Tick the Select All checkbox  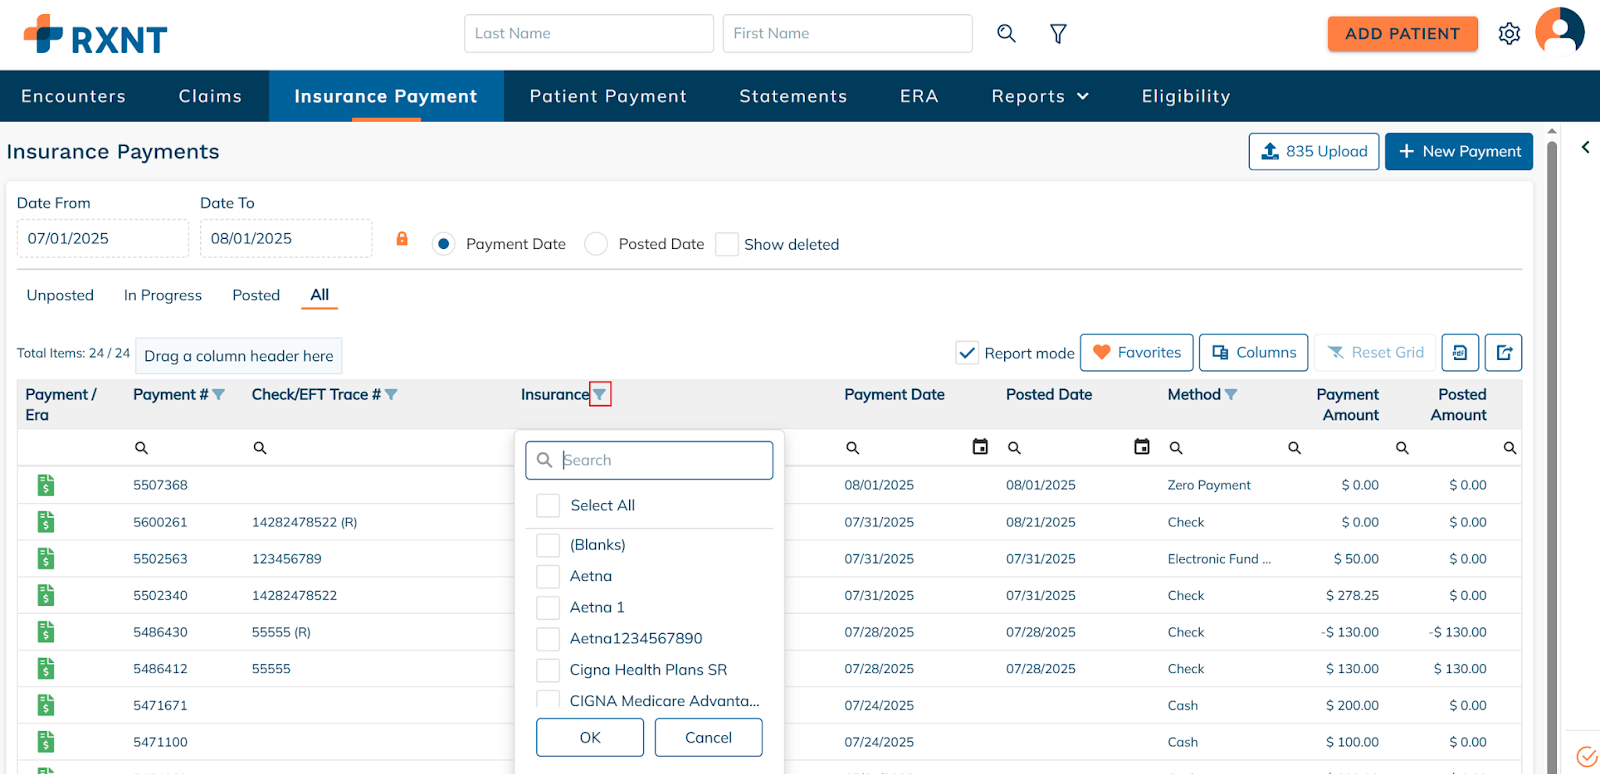(x=548, y=506)
